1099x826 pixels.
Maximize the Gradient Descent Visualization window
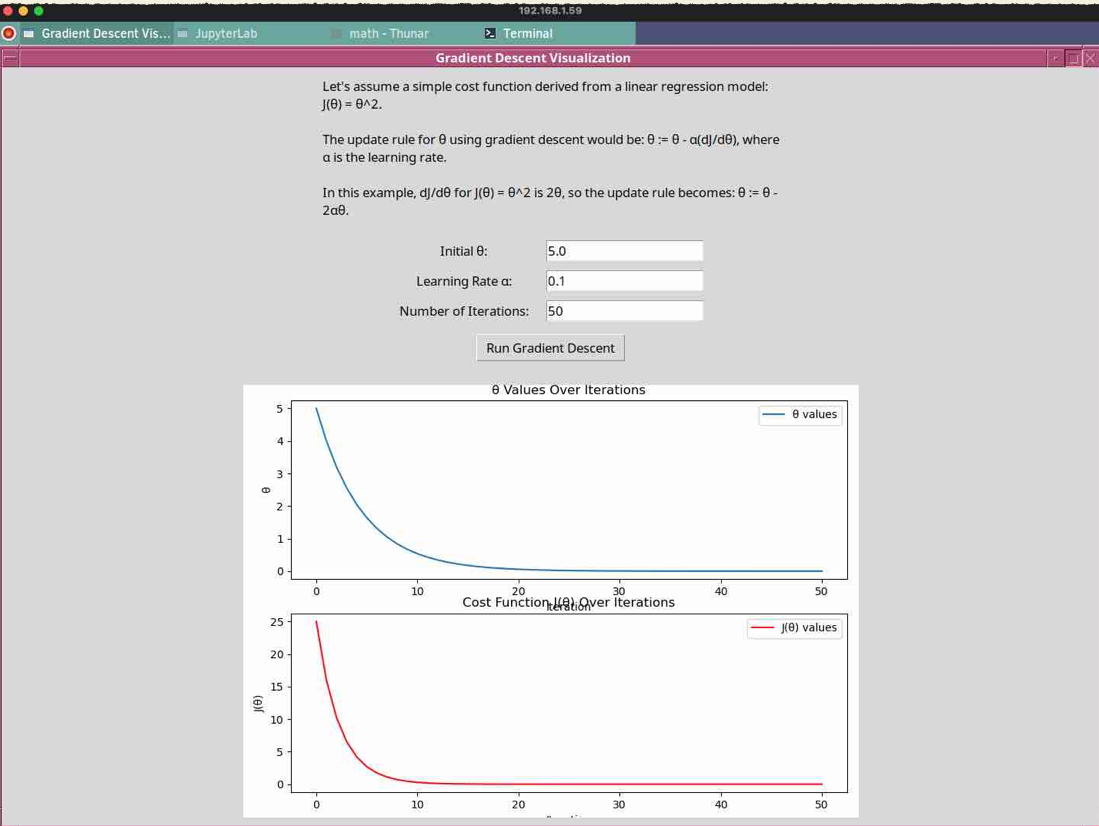[1073, 59]
